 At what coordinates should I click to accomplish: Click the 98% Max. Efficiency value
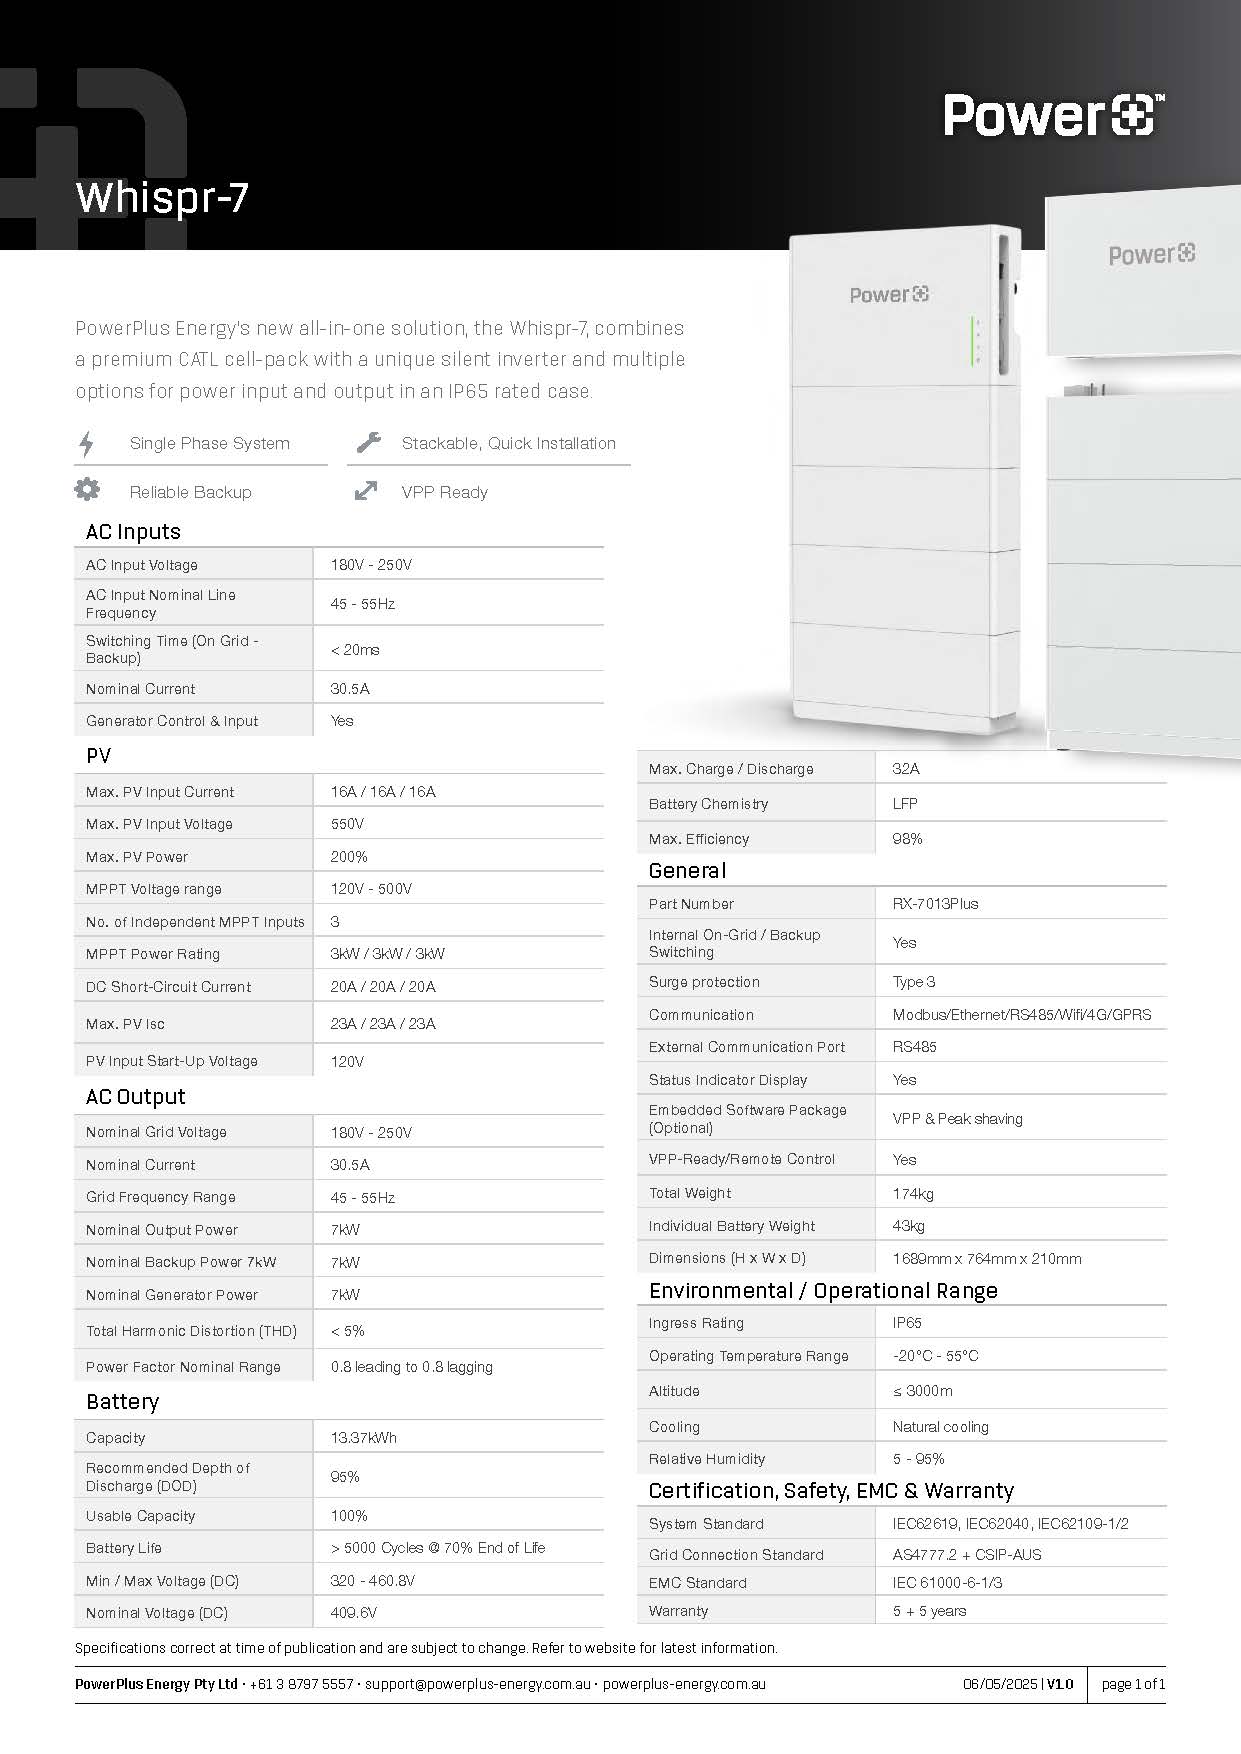(x=908, y=839)
